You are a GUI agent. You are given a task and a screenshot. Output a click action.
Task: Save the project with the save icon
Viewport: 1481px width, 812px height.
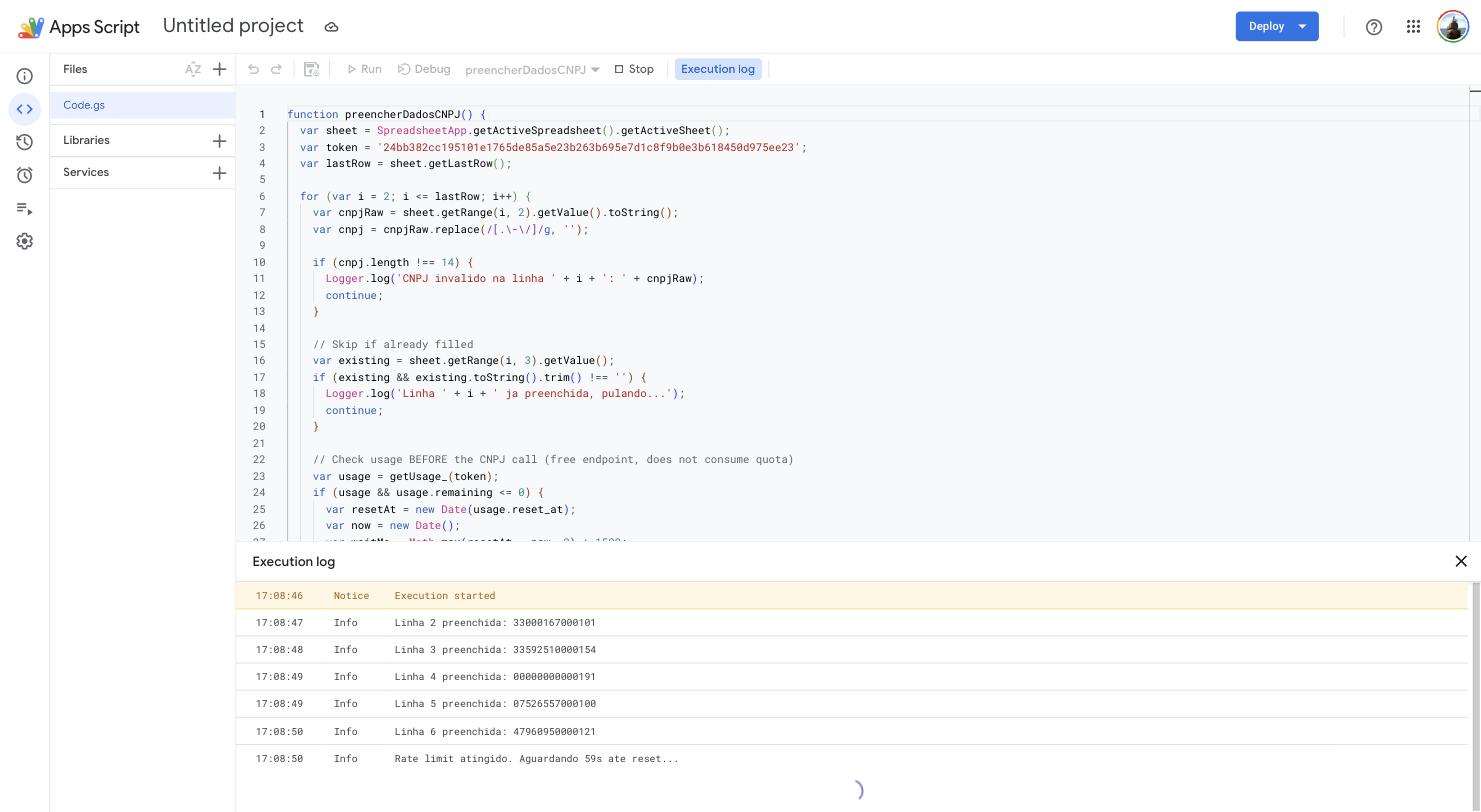pos(311,69)
